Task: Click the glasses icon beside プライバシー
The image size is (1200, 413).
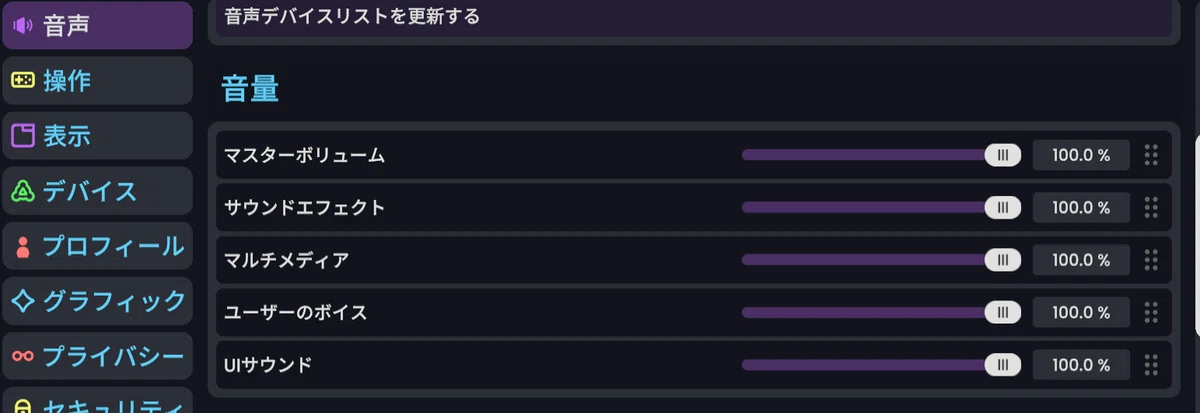Action: click(x=23, y=356)
